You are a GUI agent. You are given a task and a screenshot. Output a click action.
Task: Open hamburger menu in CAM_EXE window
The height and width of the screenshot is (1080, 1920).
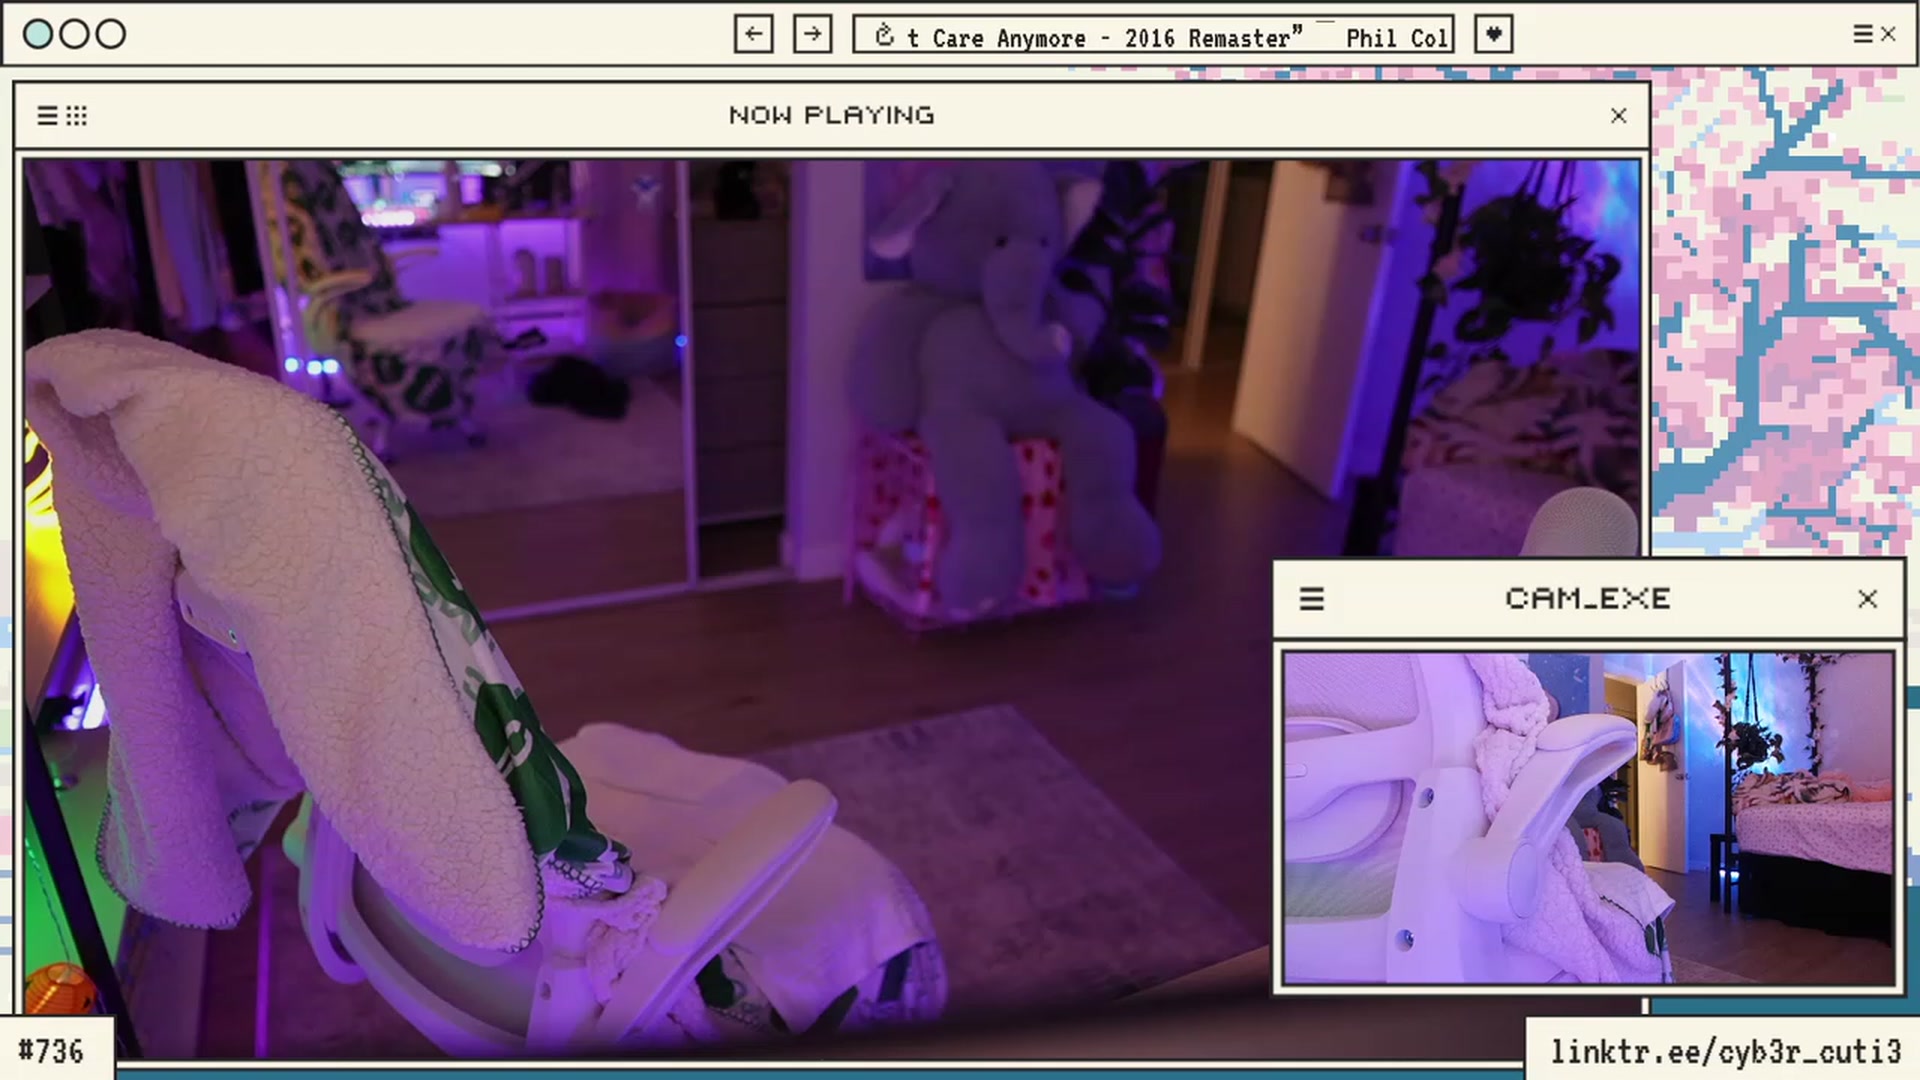[1311, 599]
